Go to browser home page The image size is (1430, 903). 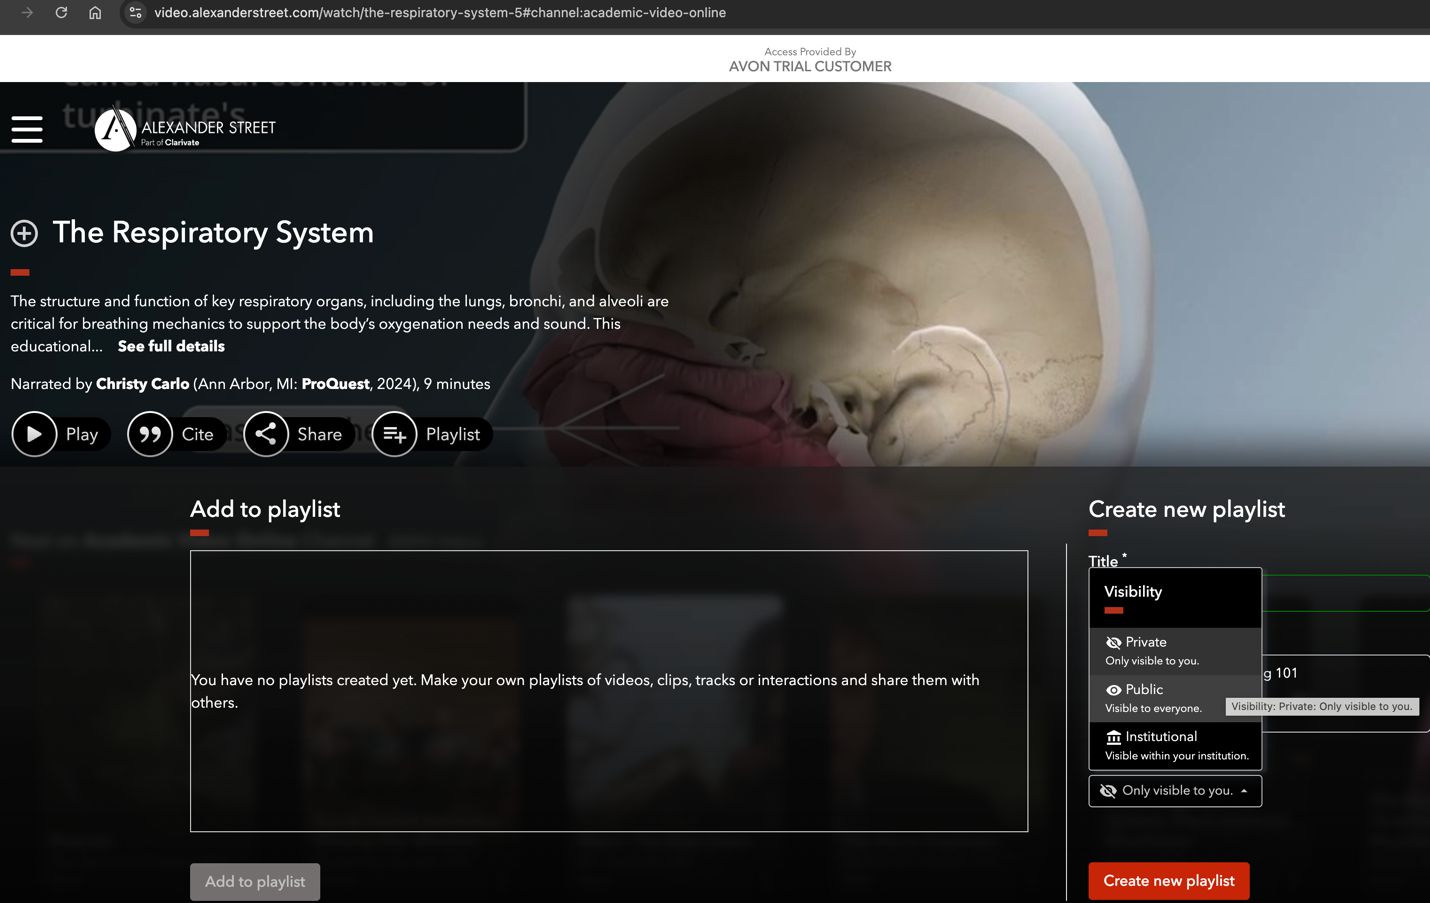point(95,13)
